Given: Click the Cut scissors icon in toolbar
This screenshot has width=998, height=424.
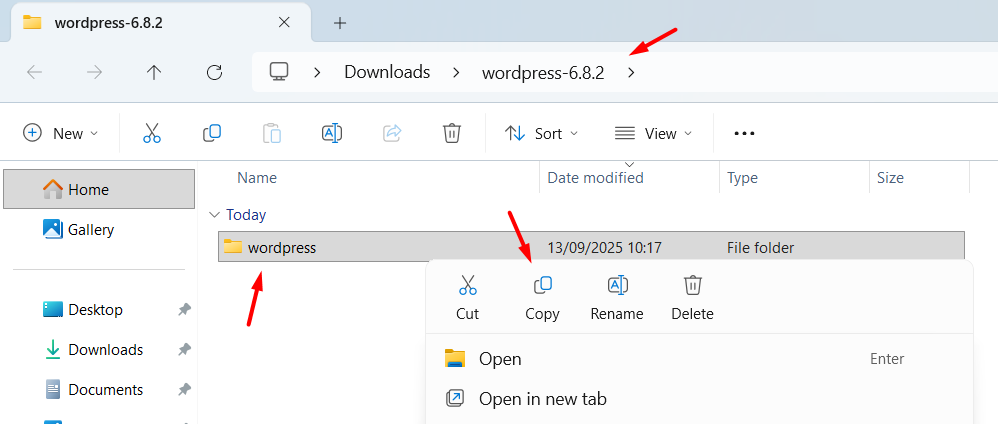Looking at the screenshot, I should [152, 133].
